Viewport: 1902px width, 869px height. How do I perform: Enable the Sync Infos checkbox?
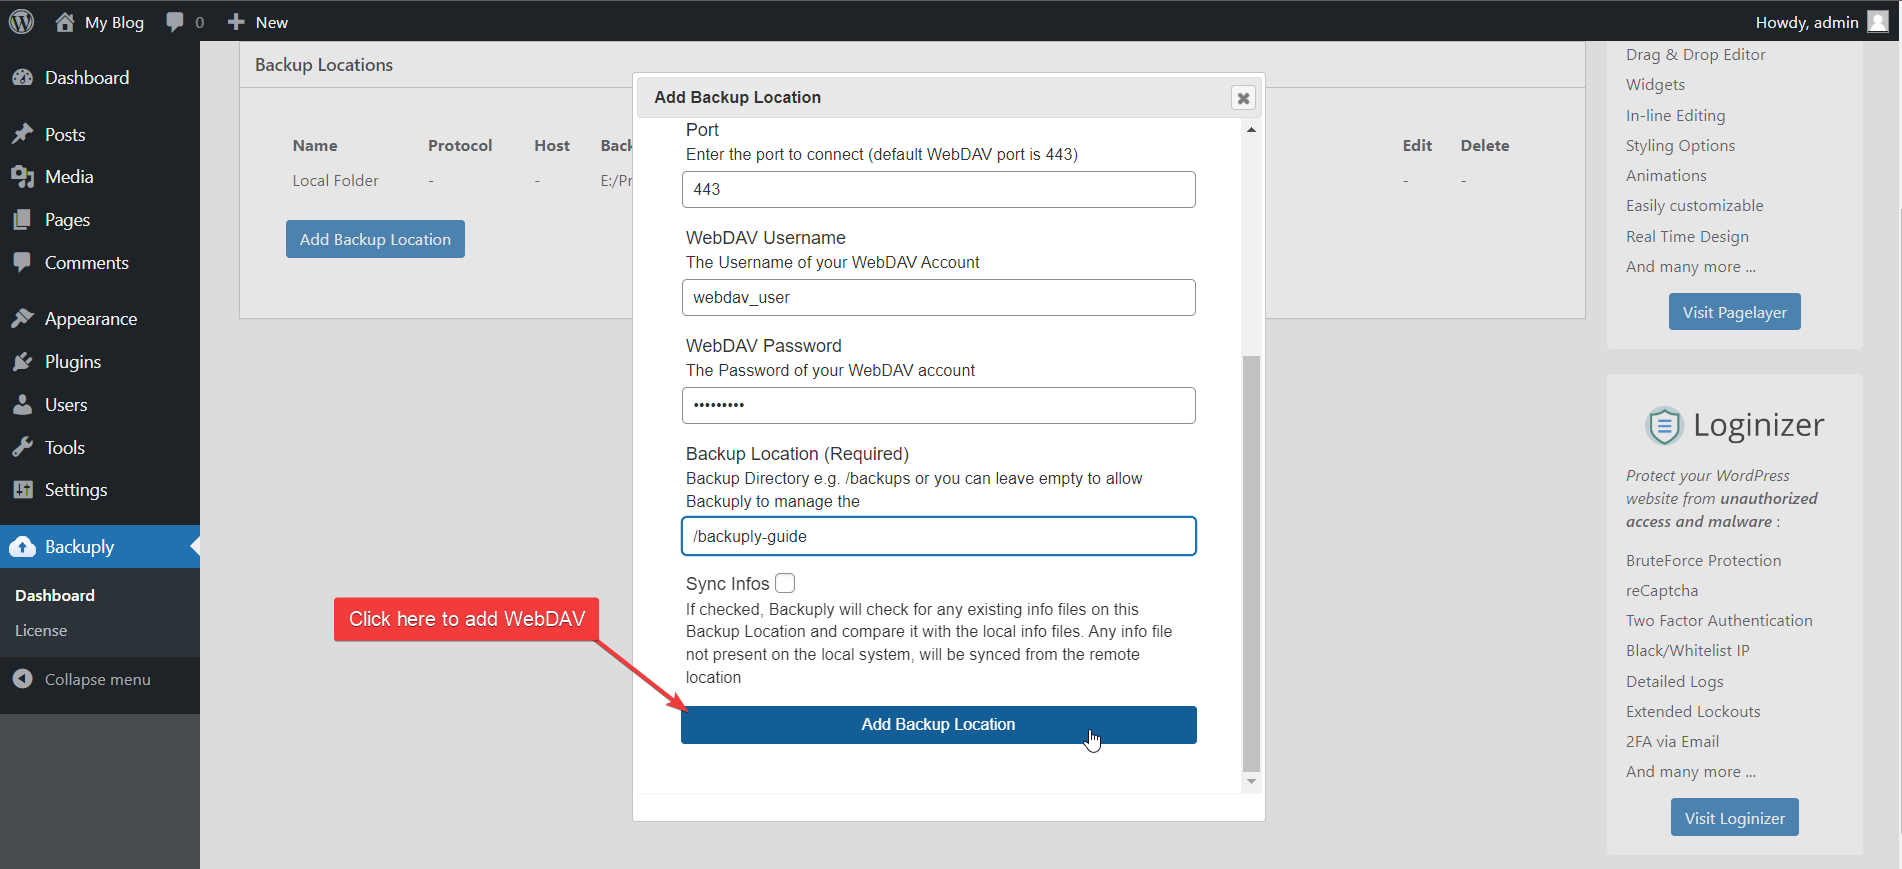click(x=785, y=583)
